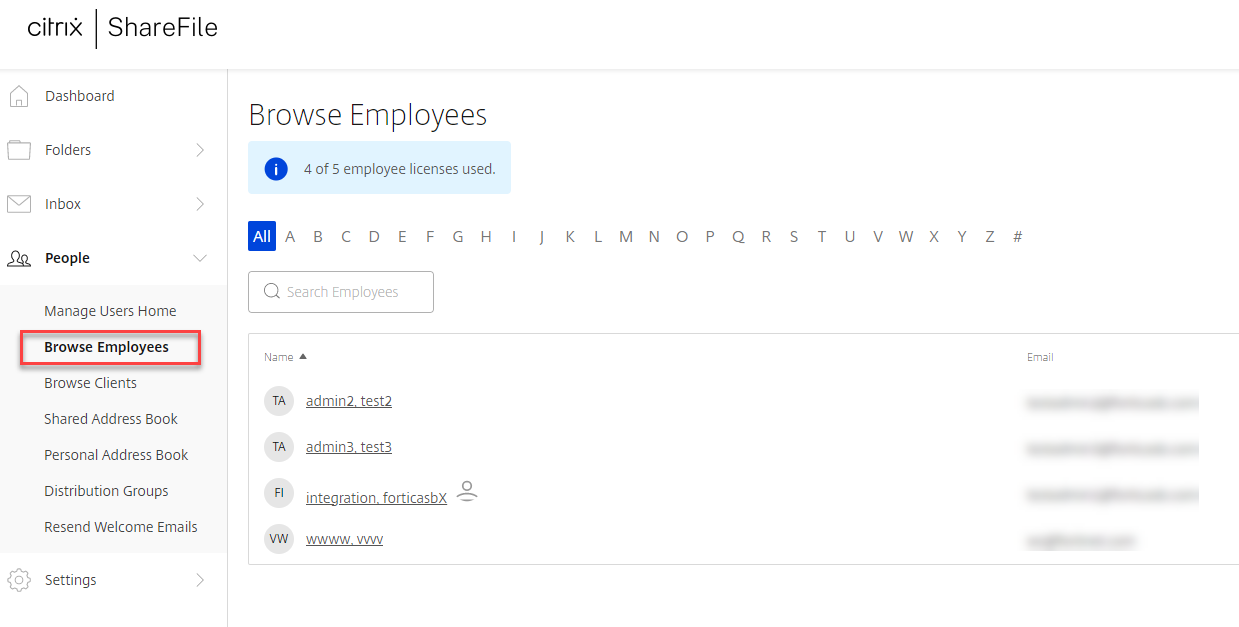1239x627 pixels.
Task: Select the All letter filter
Action: (262, 237)
